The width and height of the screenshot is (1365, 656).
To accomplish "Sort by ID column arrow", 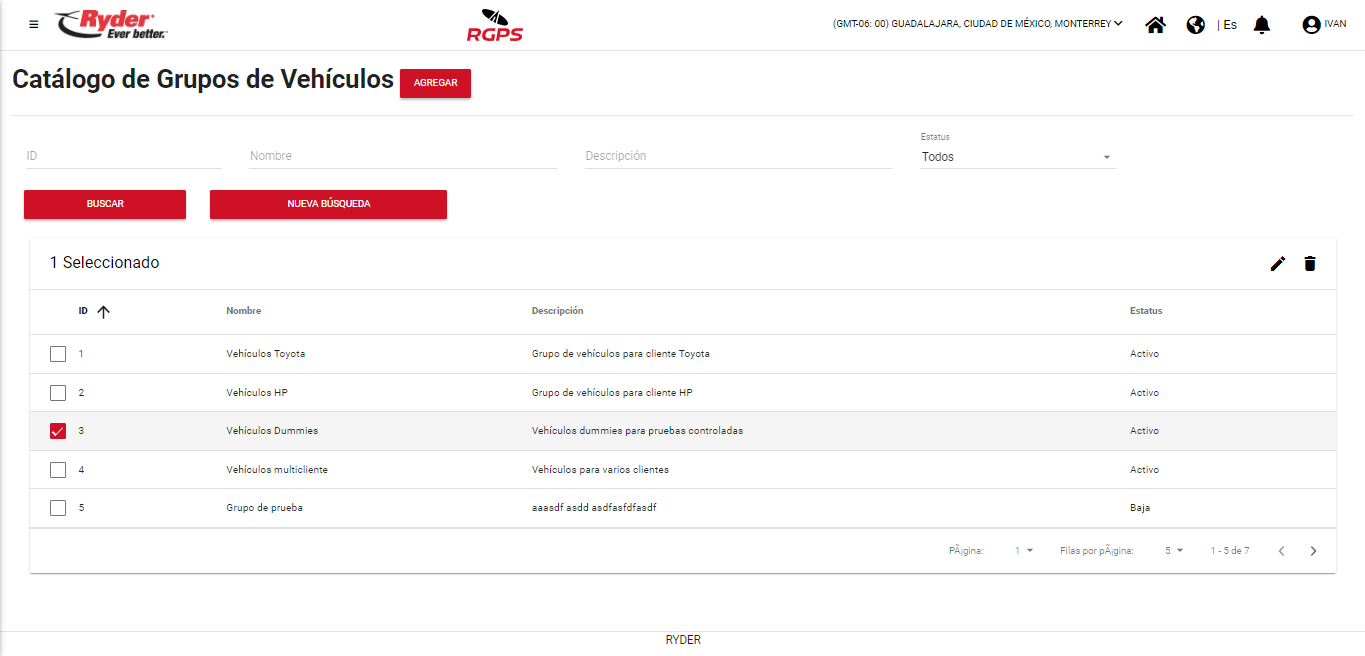I will [103, 311].
